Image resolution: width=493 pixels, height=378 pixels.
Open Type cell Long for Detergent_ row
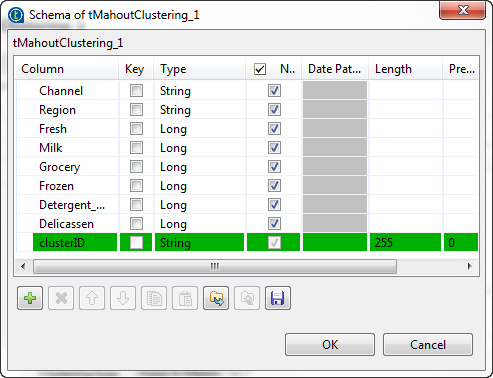coord(199,205)
